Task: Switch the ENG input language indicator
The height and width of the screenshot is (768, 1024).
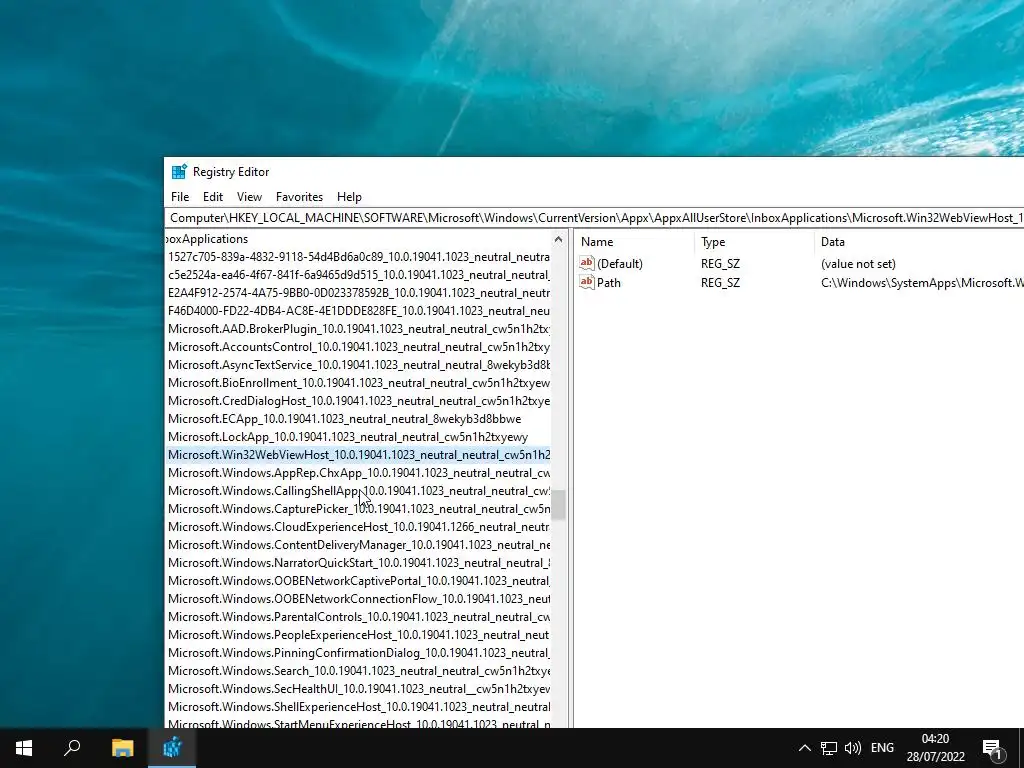Action: pyautogui.click(x=882, y=748)
